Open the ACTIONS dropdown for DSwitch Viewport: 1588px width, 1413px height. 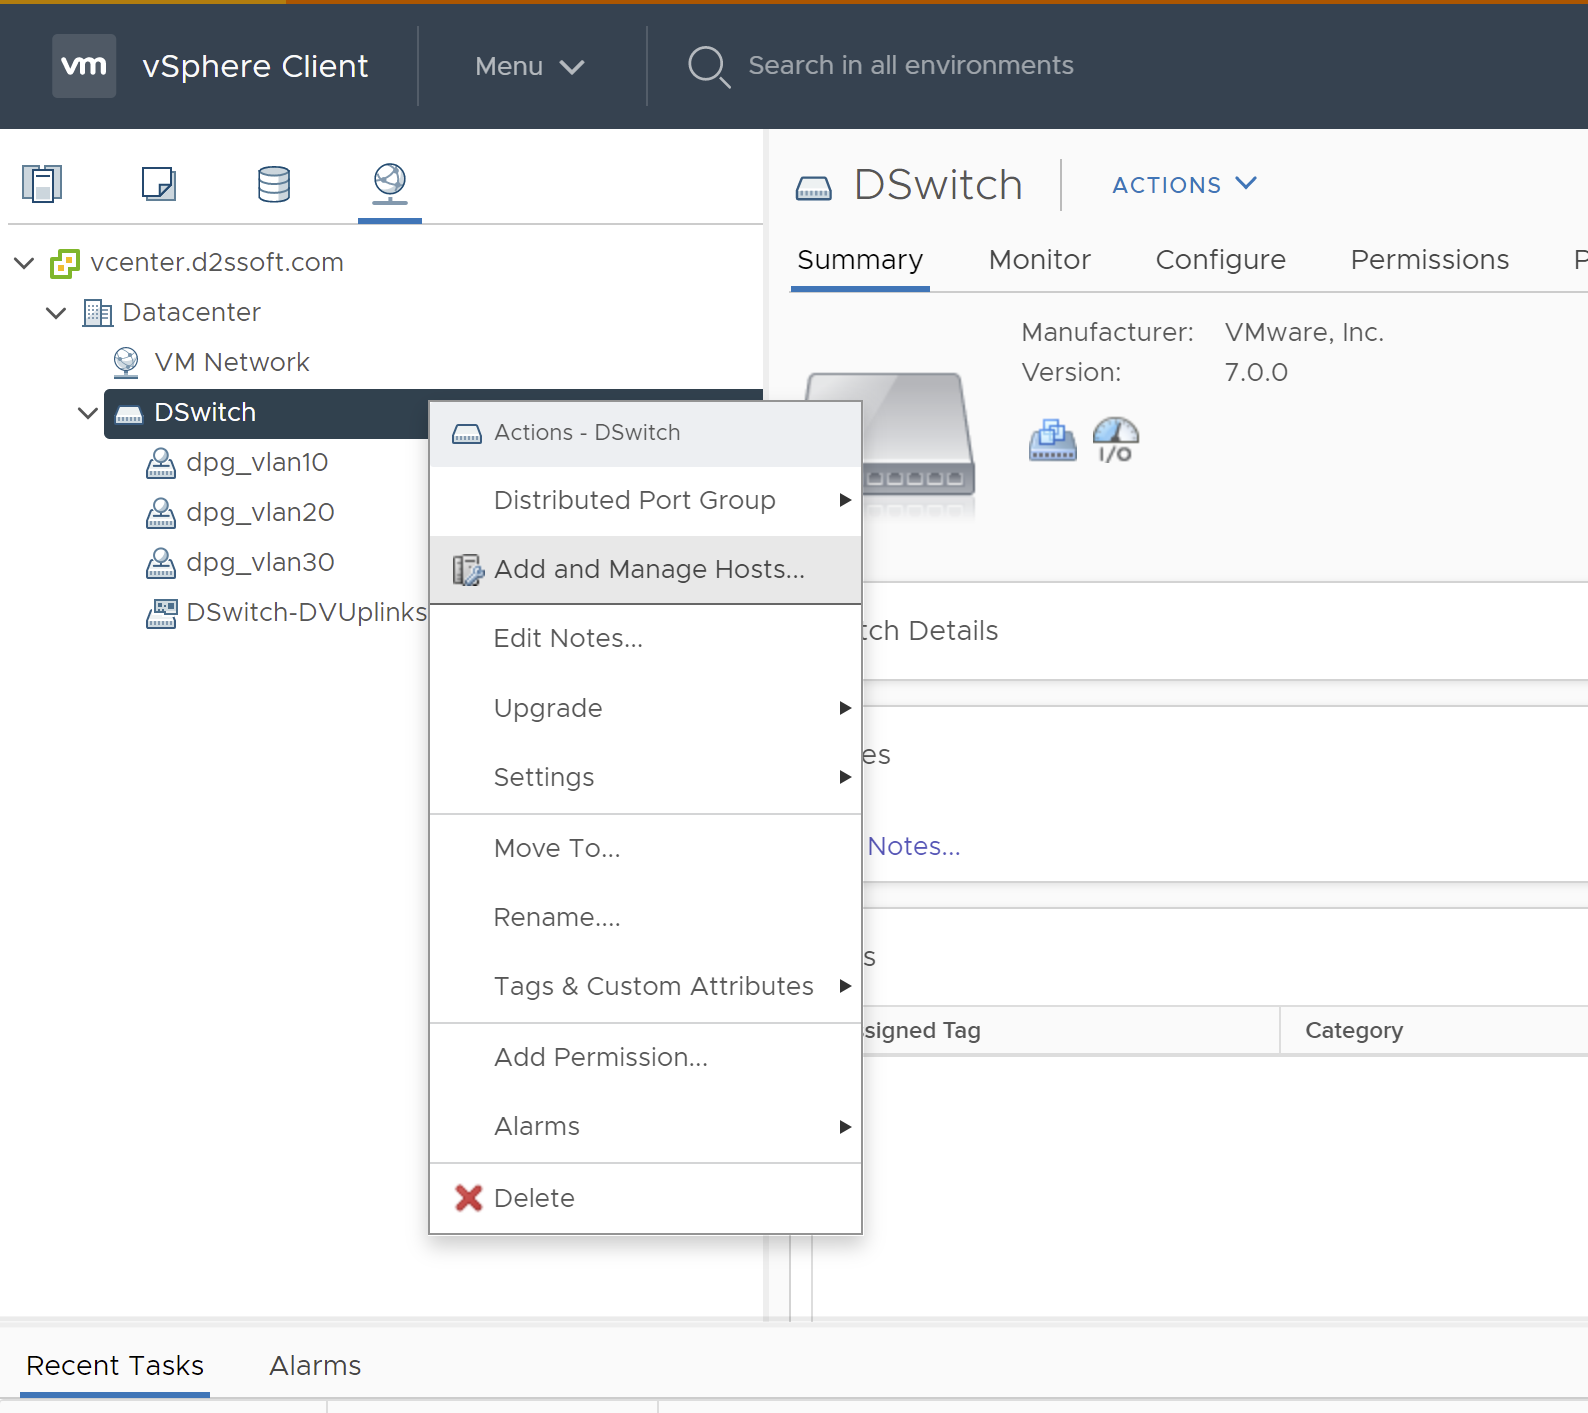tap(1183, 185)
